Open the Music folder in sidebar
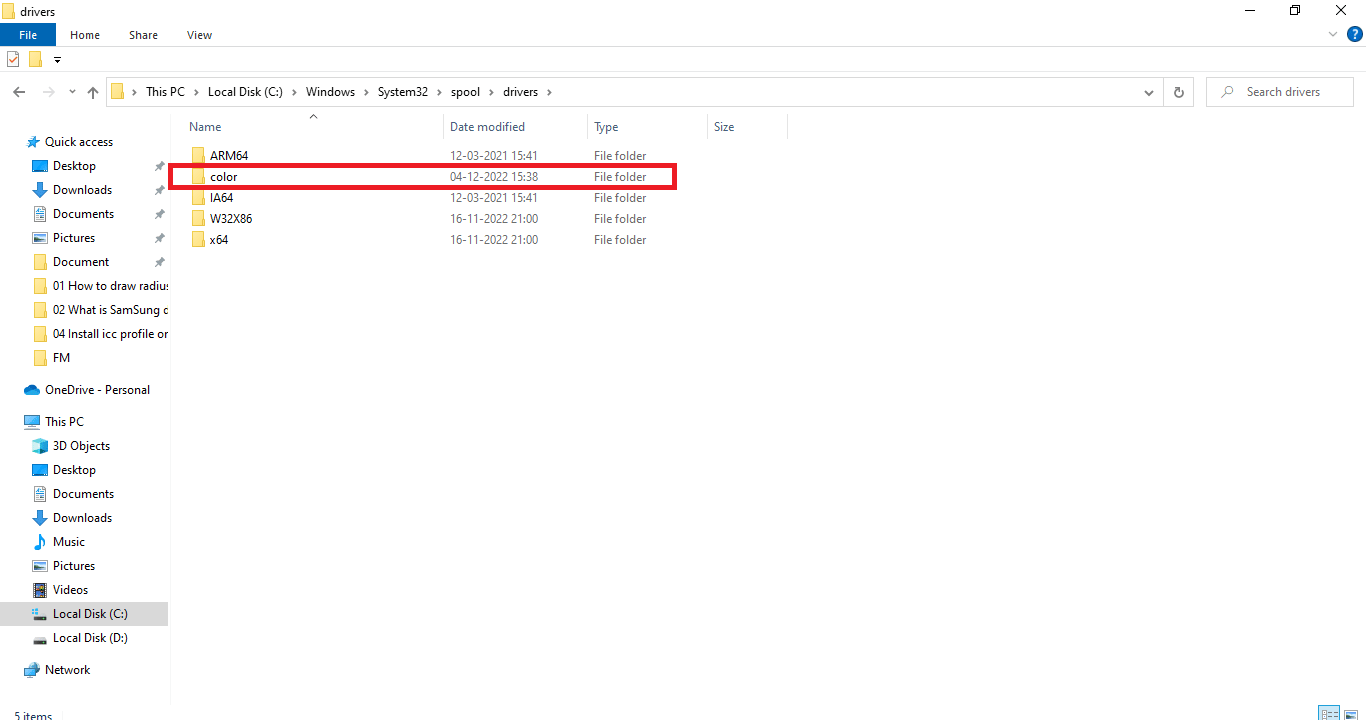1366x720 pixels. pos(69,542)
